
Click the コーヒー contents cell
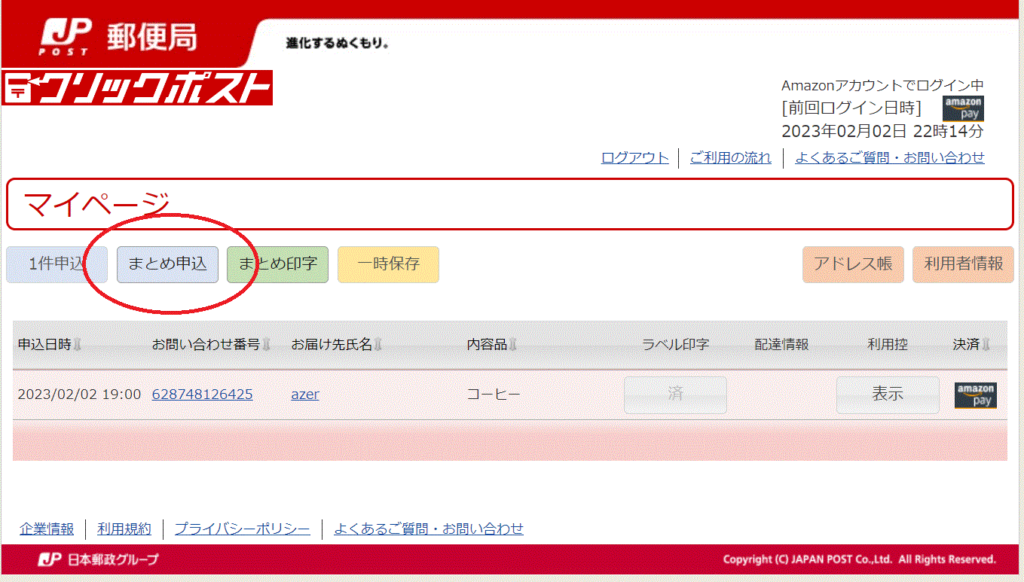(x=493, y=395)
